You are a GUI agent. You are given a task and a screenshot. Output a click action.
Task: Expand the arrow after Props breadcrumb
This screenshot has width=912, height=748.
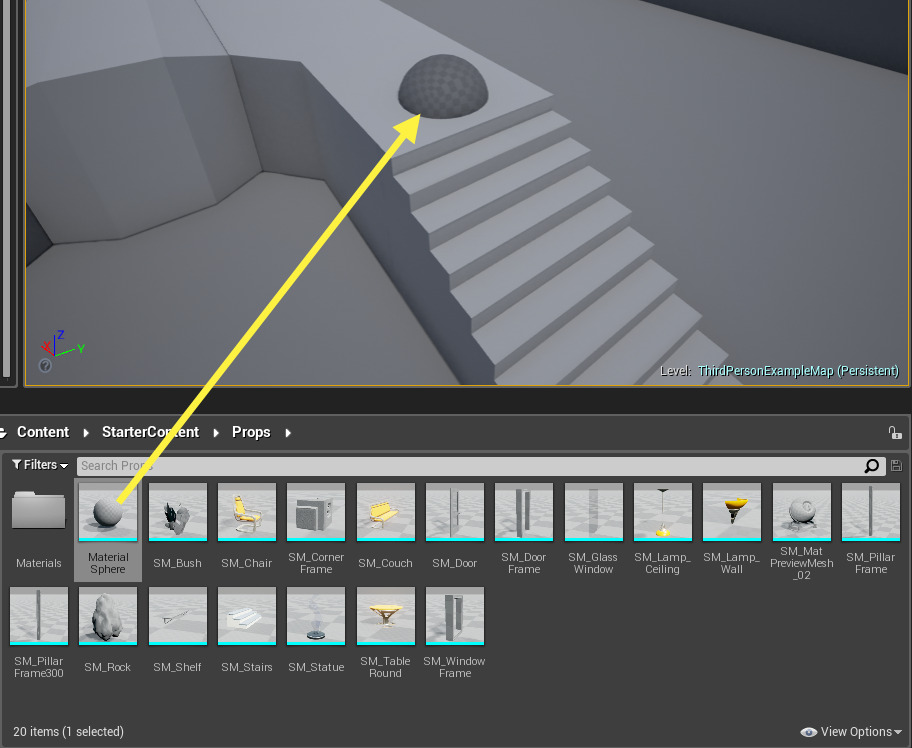click(x=288, y=433)
